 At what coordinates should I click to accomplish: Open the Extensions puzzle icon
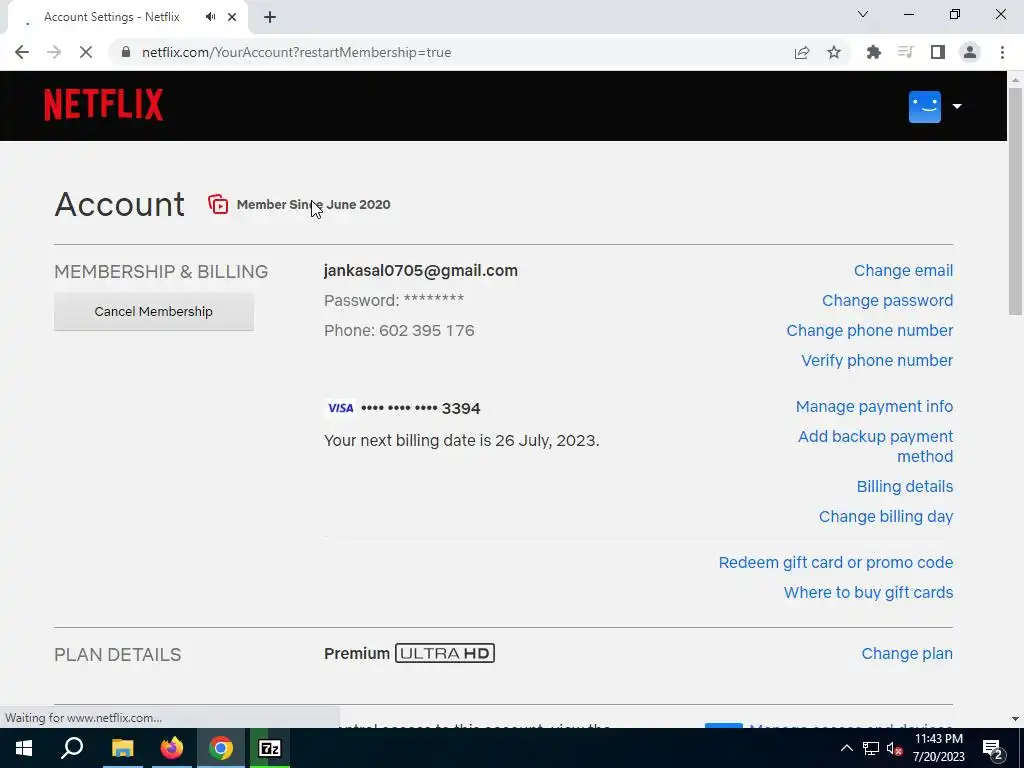click(x=874, y=52)
